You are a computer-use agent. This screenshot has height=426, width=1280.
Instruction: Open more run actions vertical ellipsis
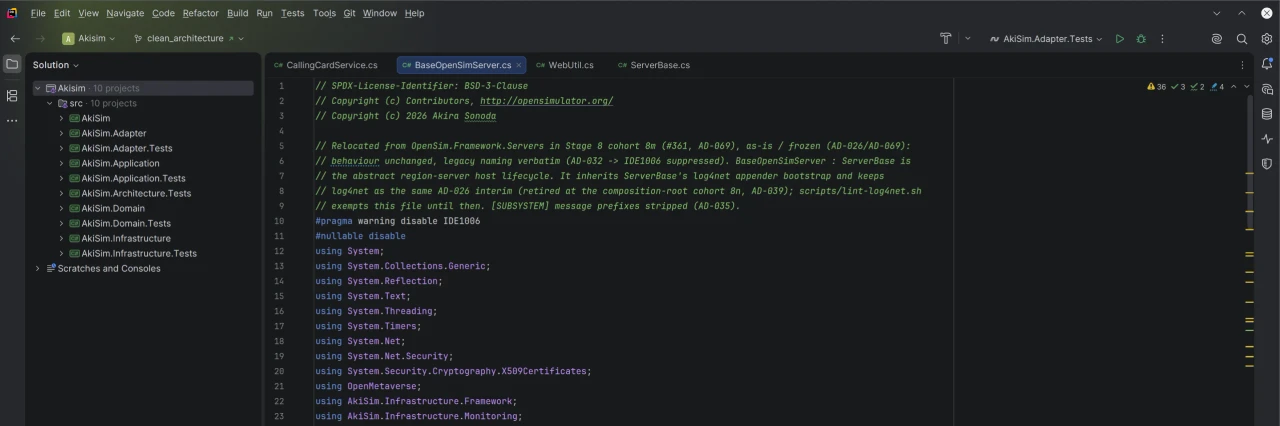(x=1162, y=38)
